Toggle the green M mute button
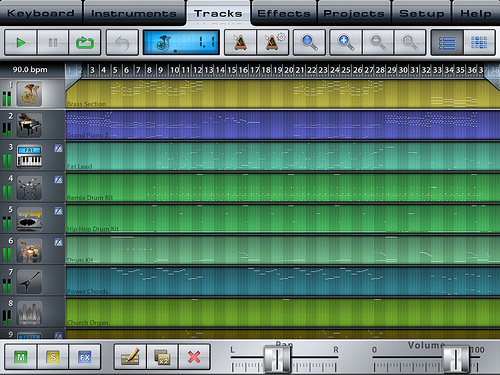 (x=21, y=357)
